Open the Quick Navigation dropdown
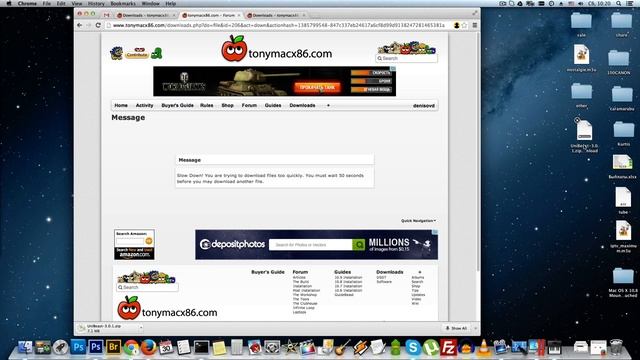 pyautogui.click(x=418, y=221)
